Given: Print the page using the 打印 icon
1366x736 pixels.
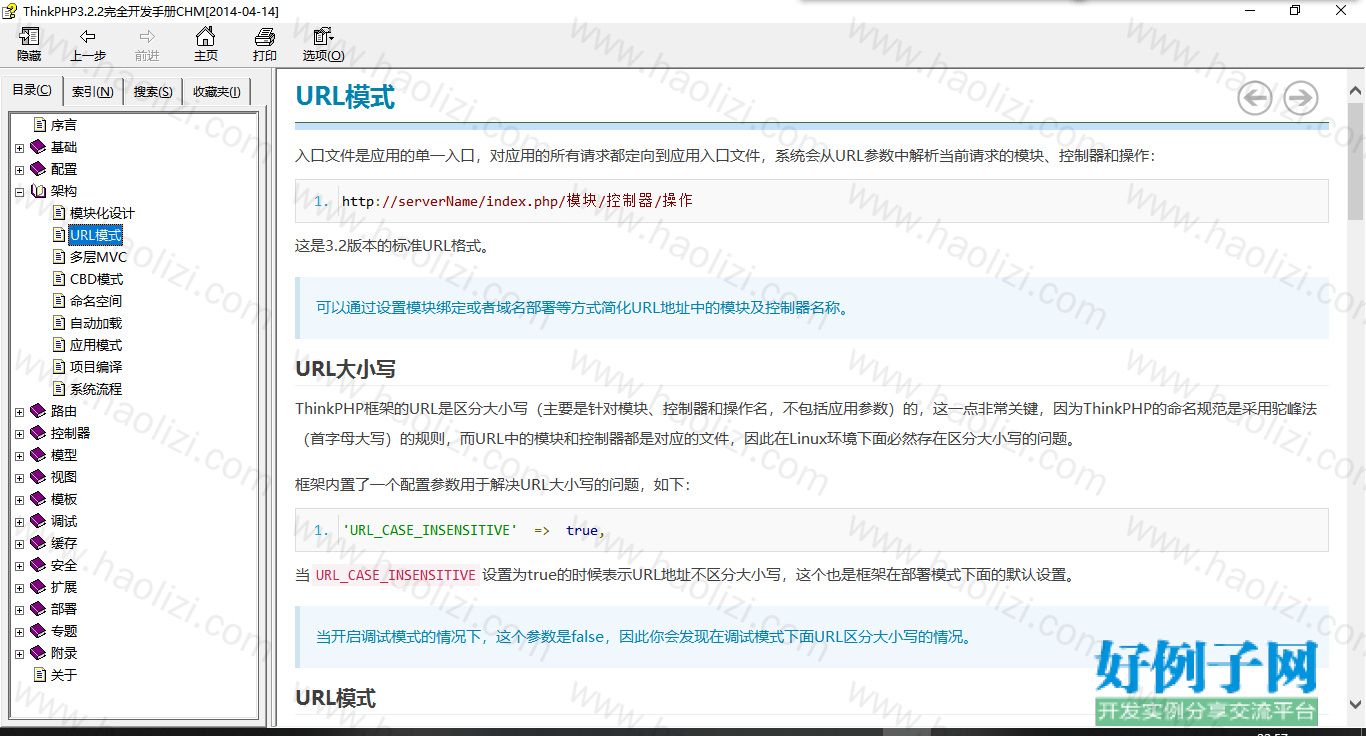Looking at the screenshot, I should 265,37.
